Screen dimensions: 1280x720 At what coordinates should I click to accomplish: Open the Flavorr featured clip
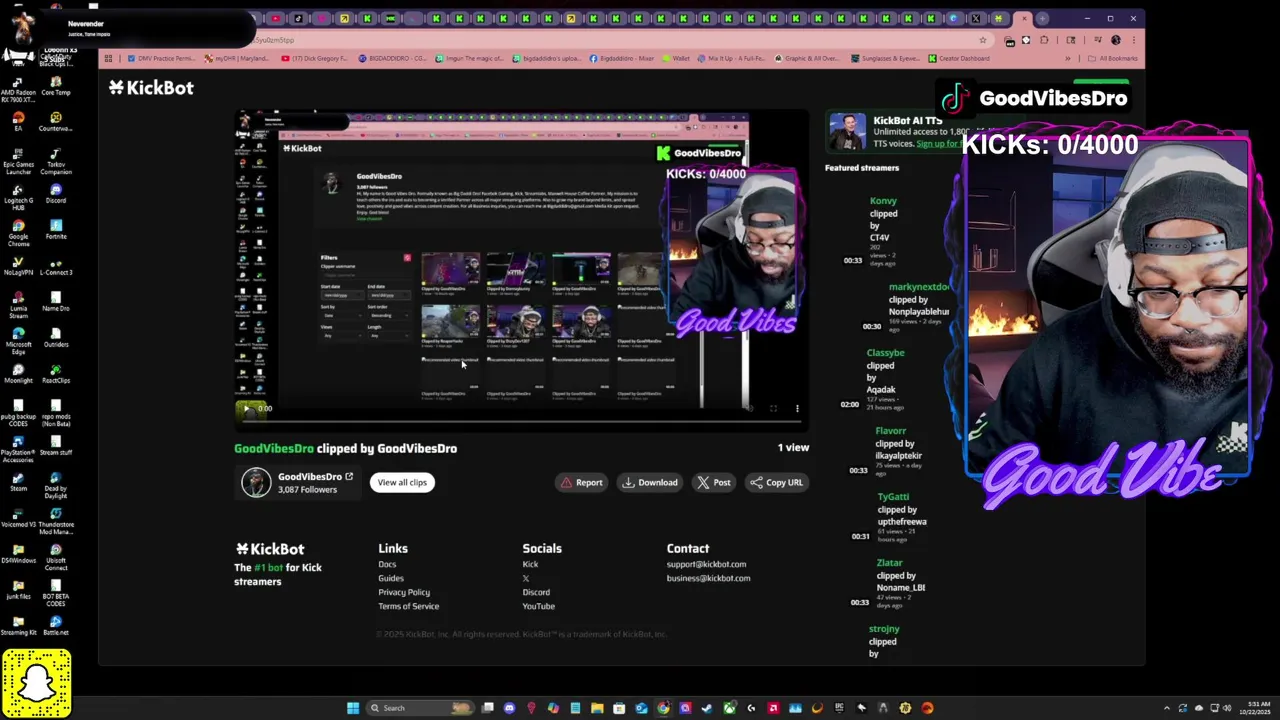coord(890,431)
